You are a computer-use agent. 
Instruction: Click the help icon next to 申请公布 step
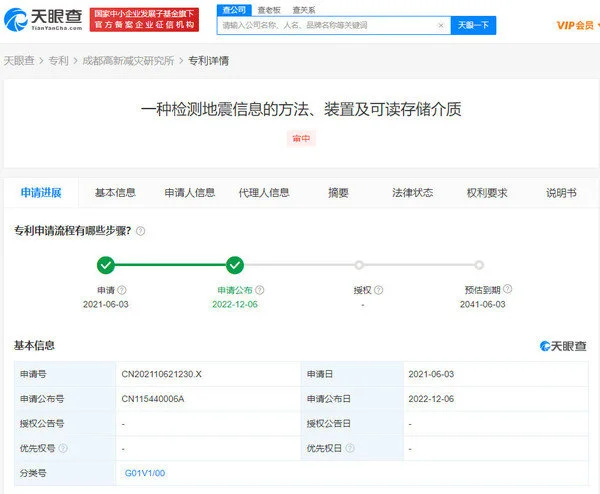point(259,290)
